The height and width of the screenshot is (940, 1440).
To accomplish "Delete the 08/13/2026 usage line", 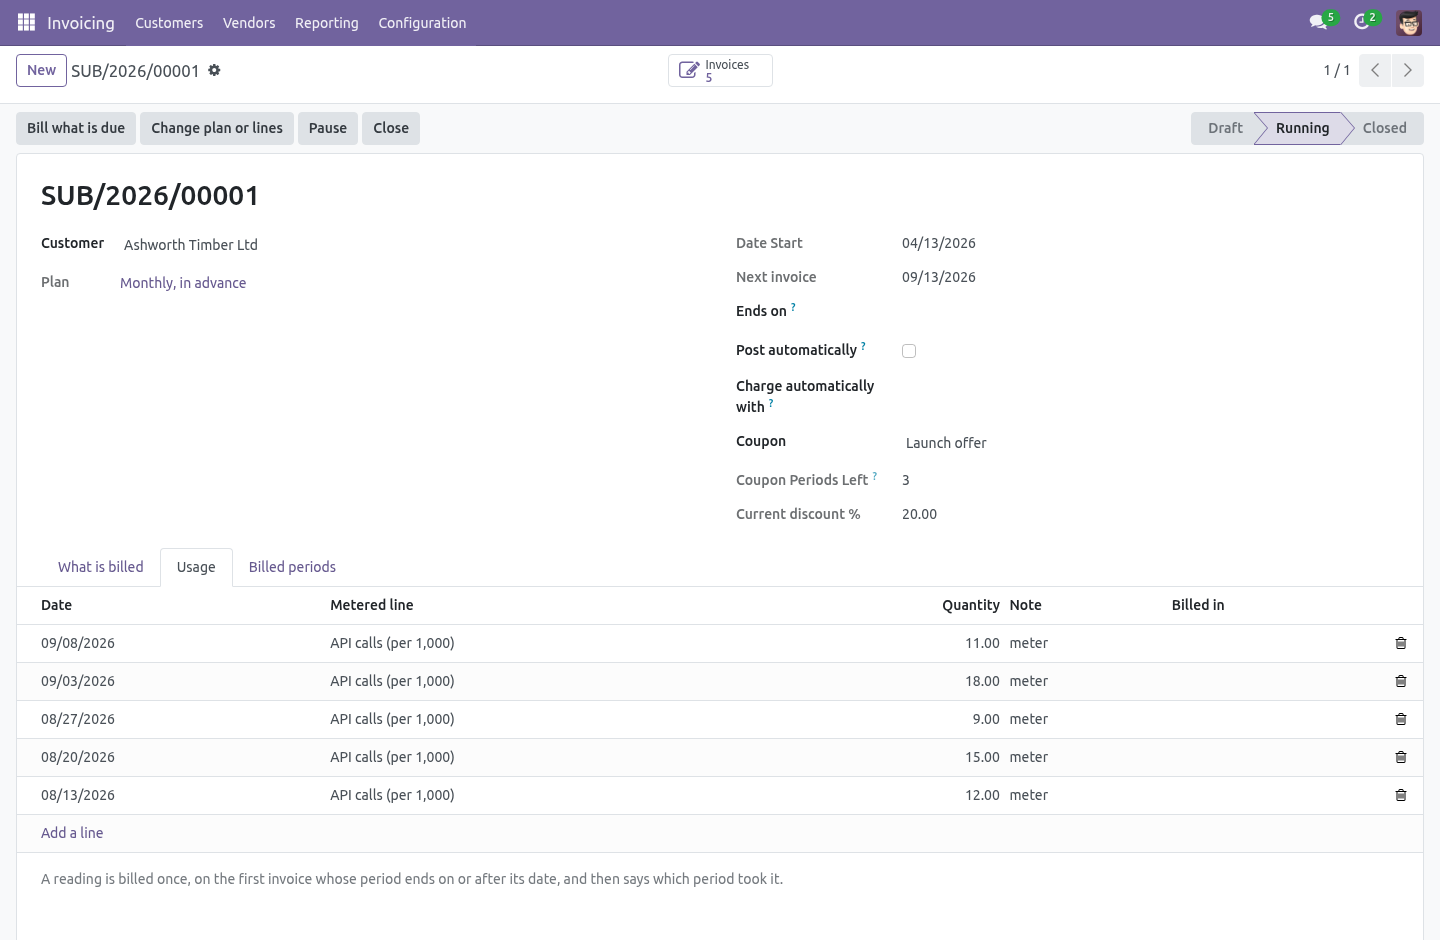I will click(1401, 795).
